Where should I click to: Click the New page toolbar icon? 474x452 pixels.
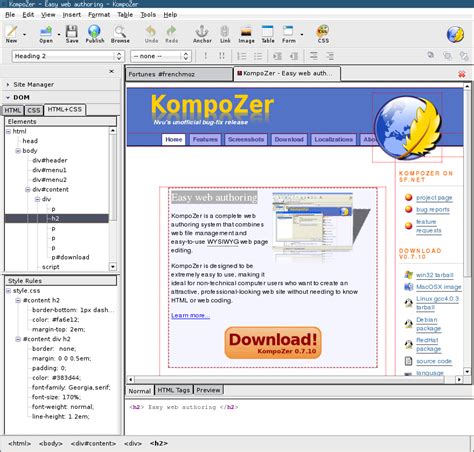[x=12, y=34]
